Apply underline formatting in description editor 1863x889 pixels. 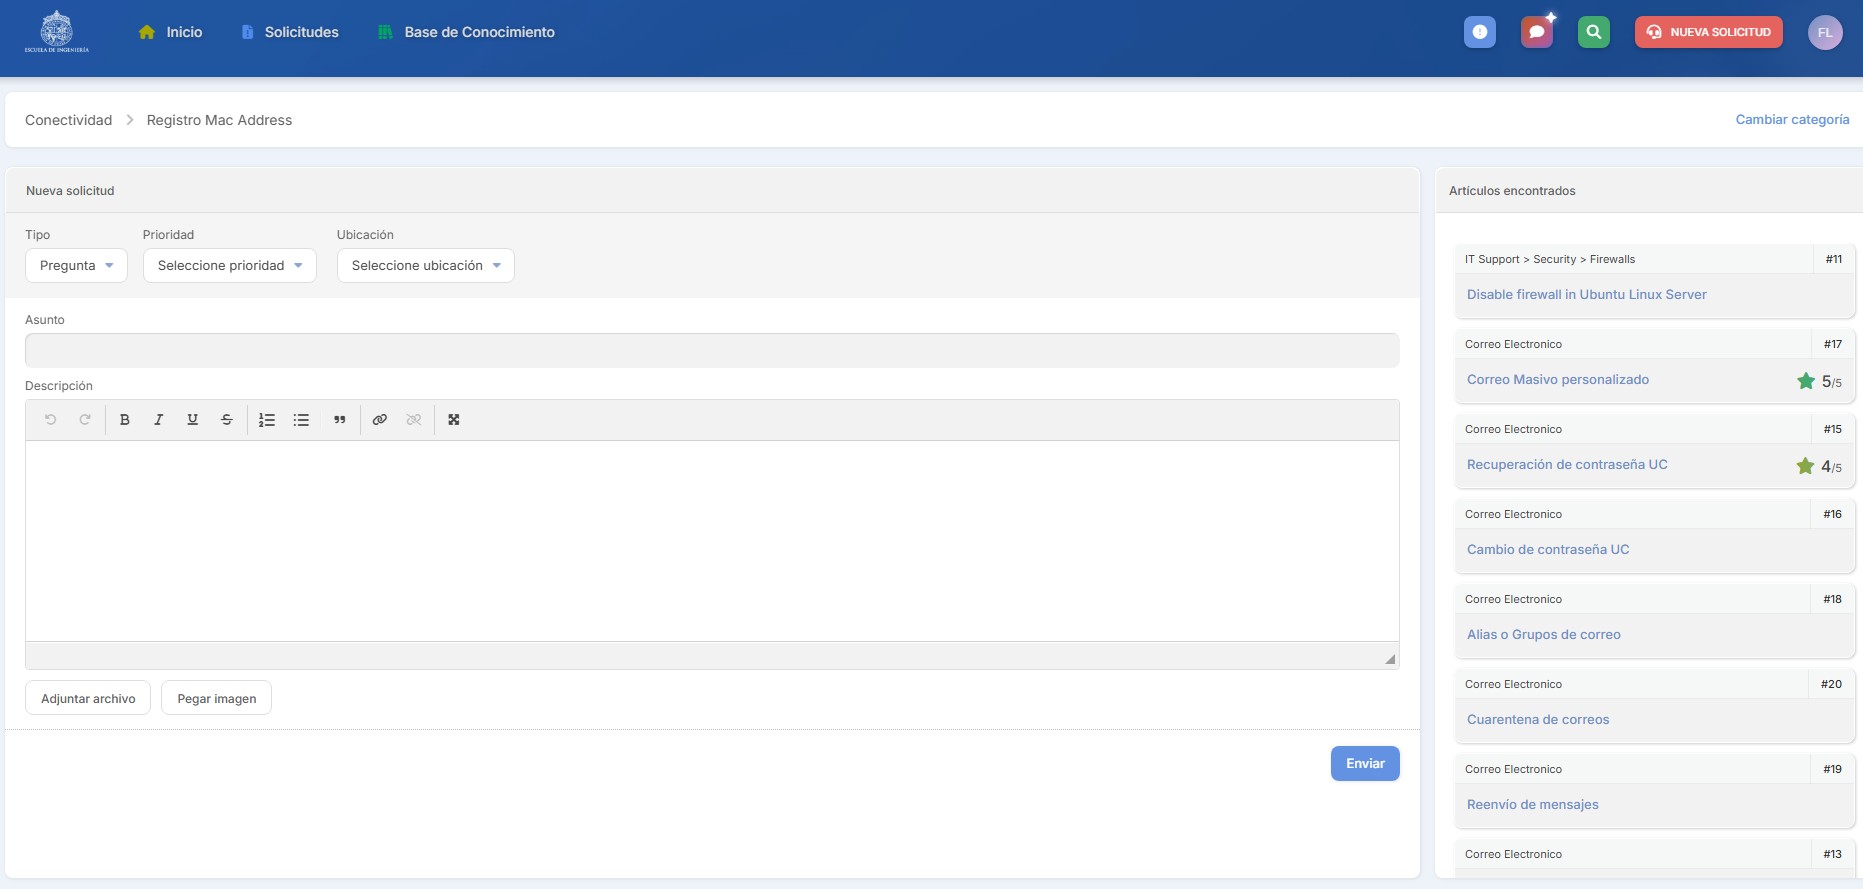pos(192,420)
